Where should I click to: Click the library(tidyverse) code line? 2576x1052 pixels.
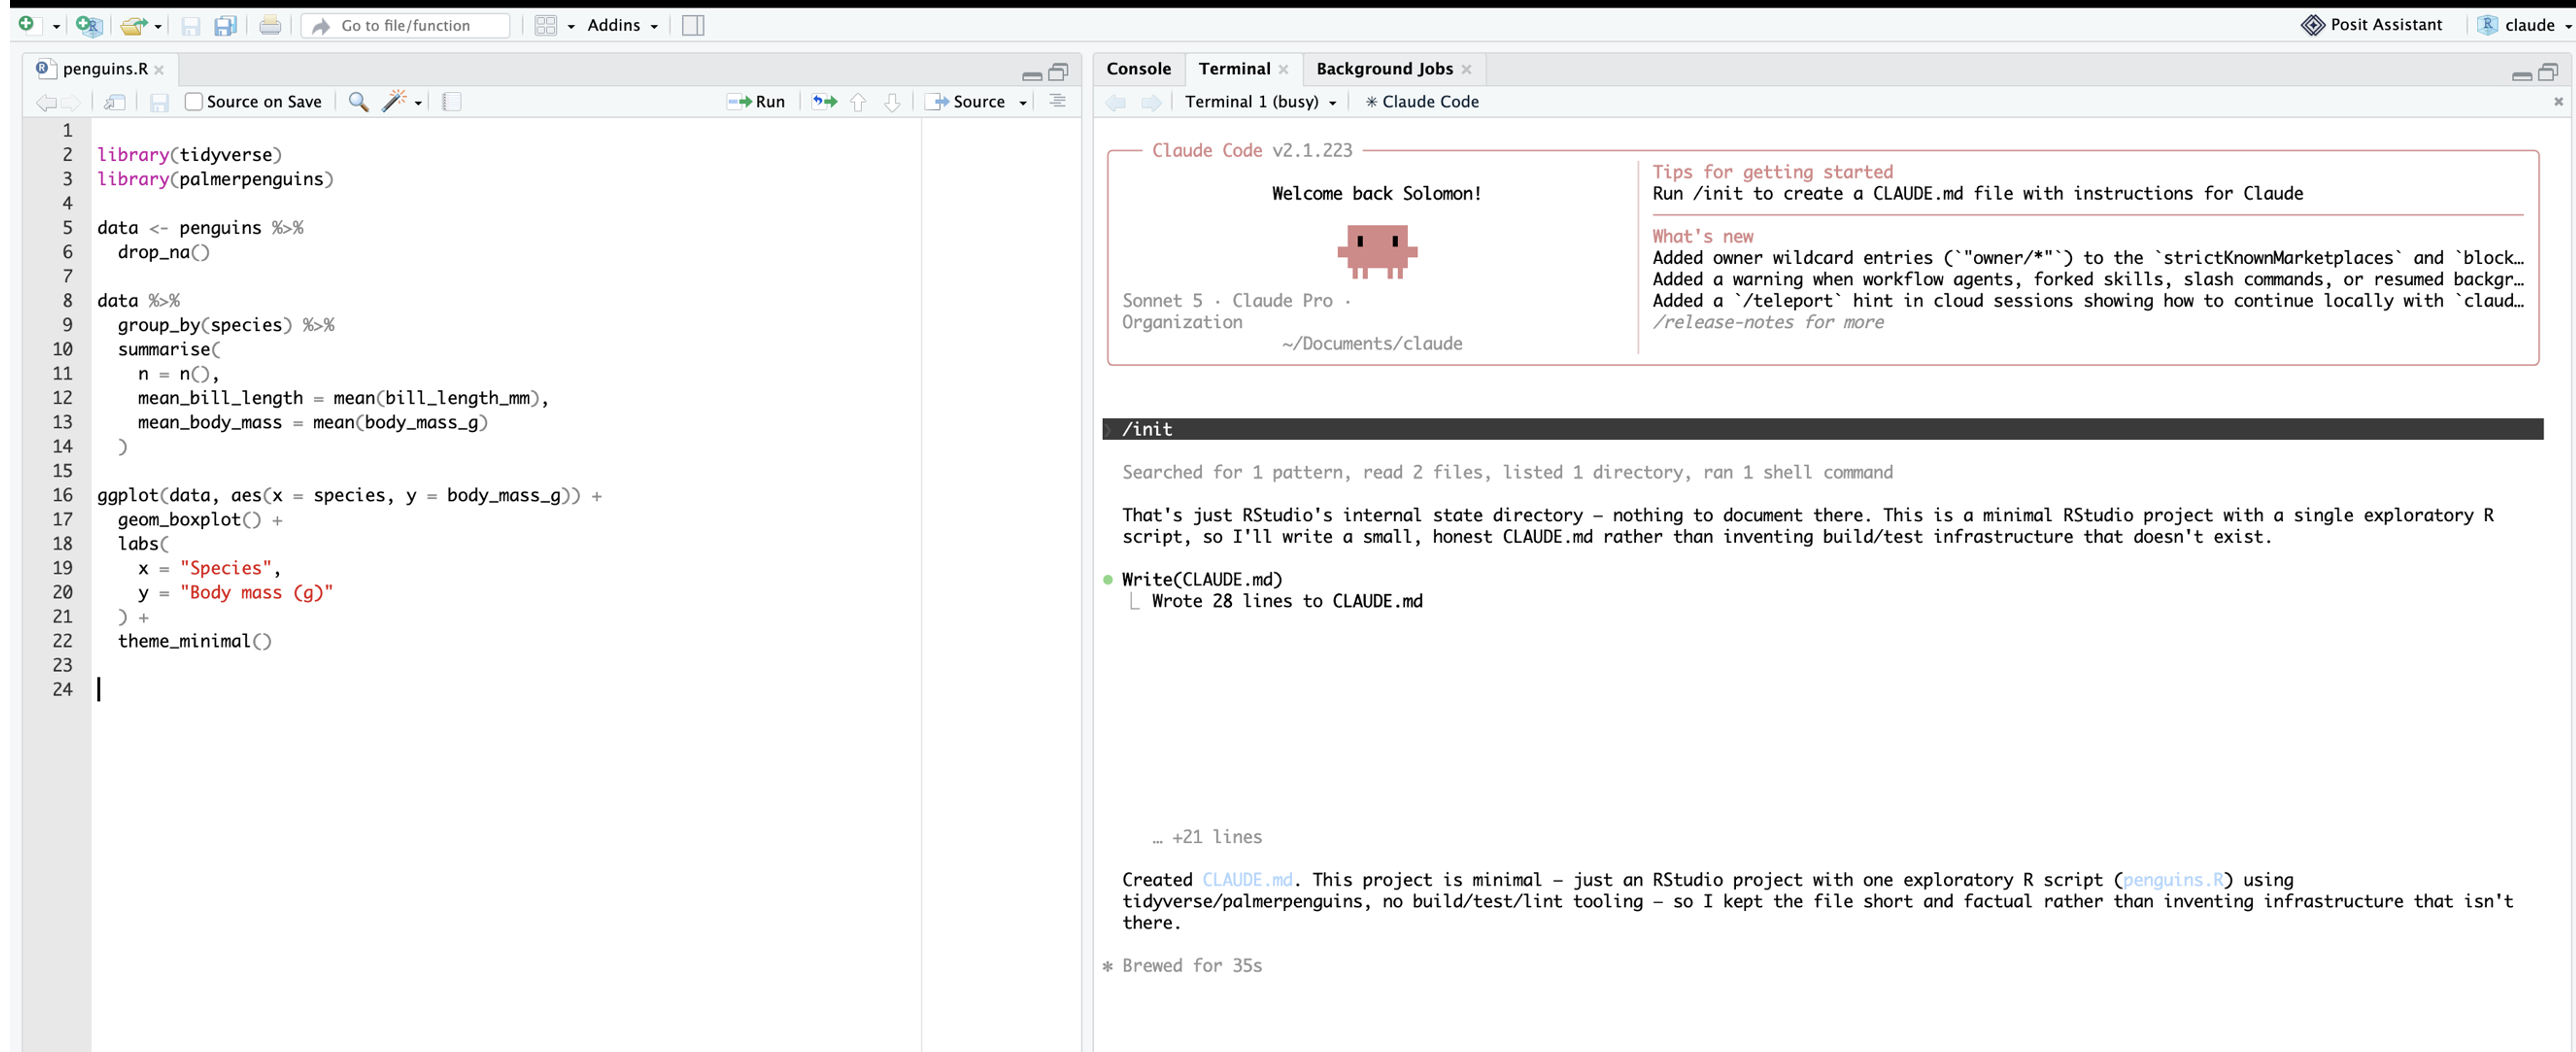coord(190,154)
